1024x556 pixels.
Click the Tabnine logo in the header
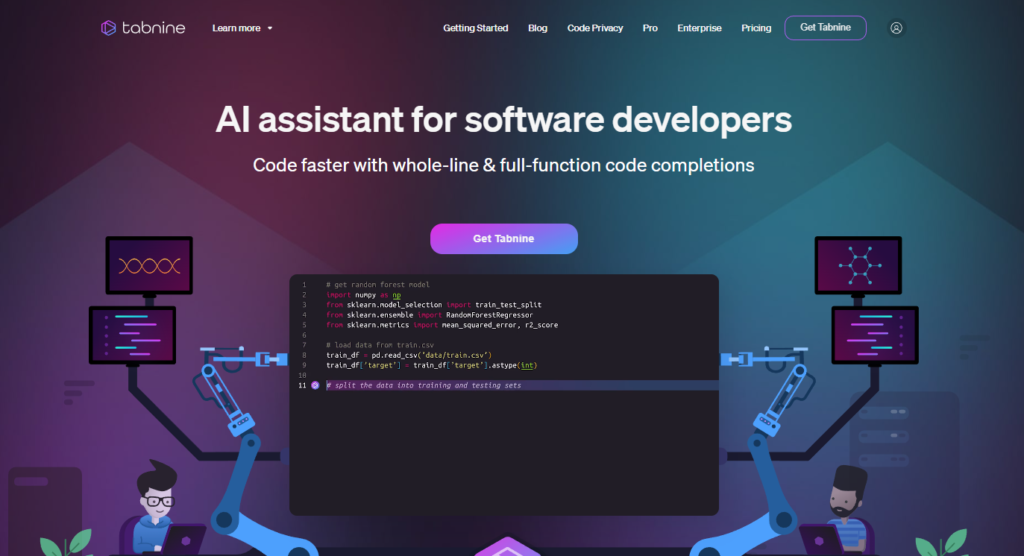(143, 28)
